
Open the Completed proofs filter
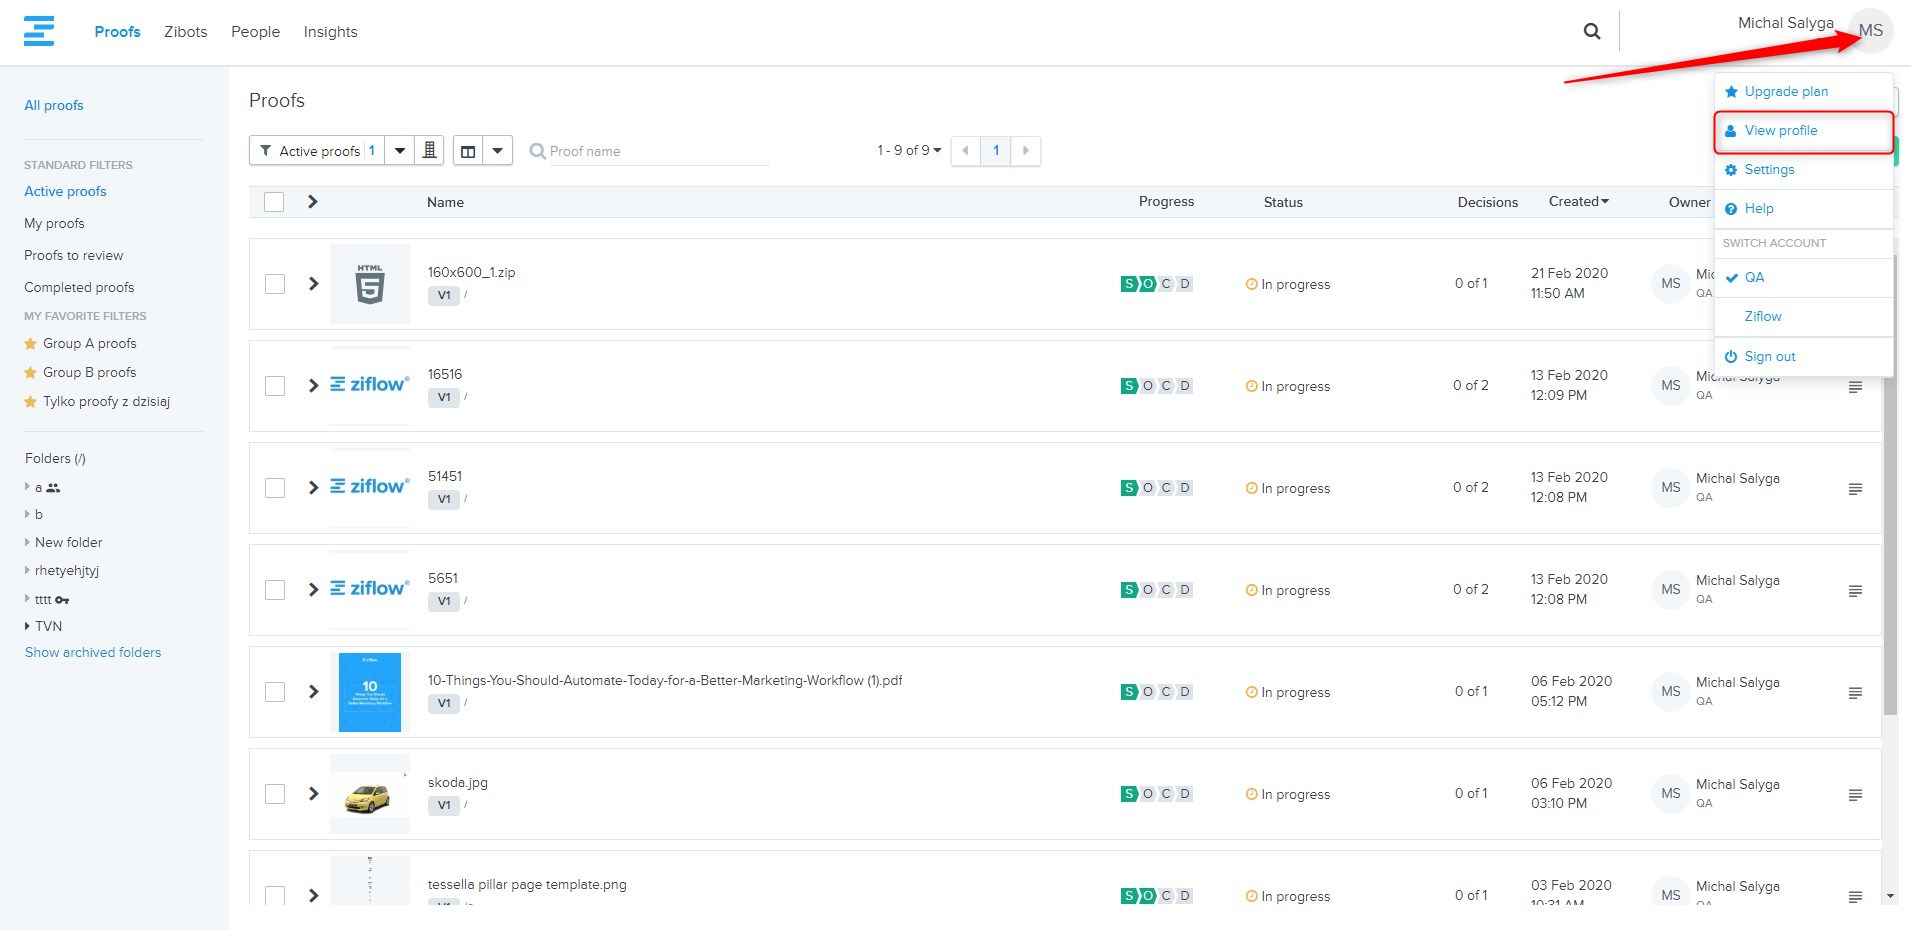[79, 287]
